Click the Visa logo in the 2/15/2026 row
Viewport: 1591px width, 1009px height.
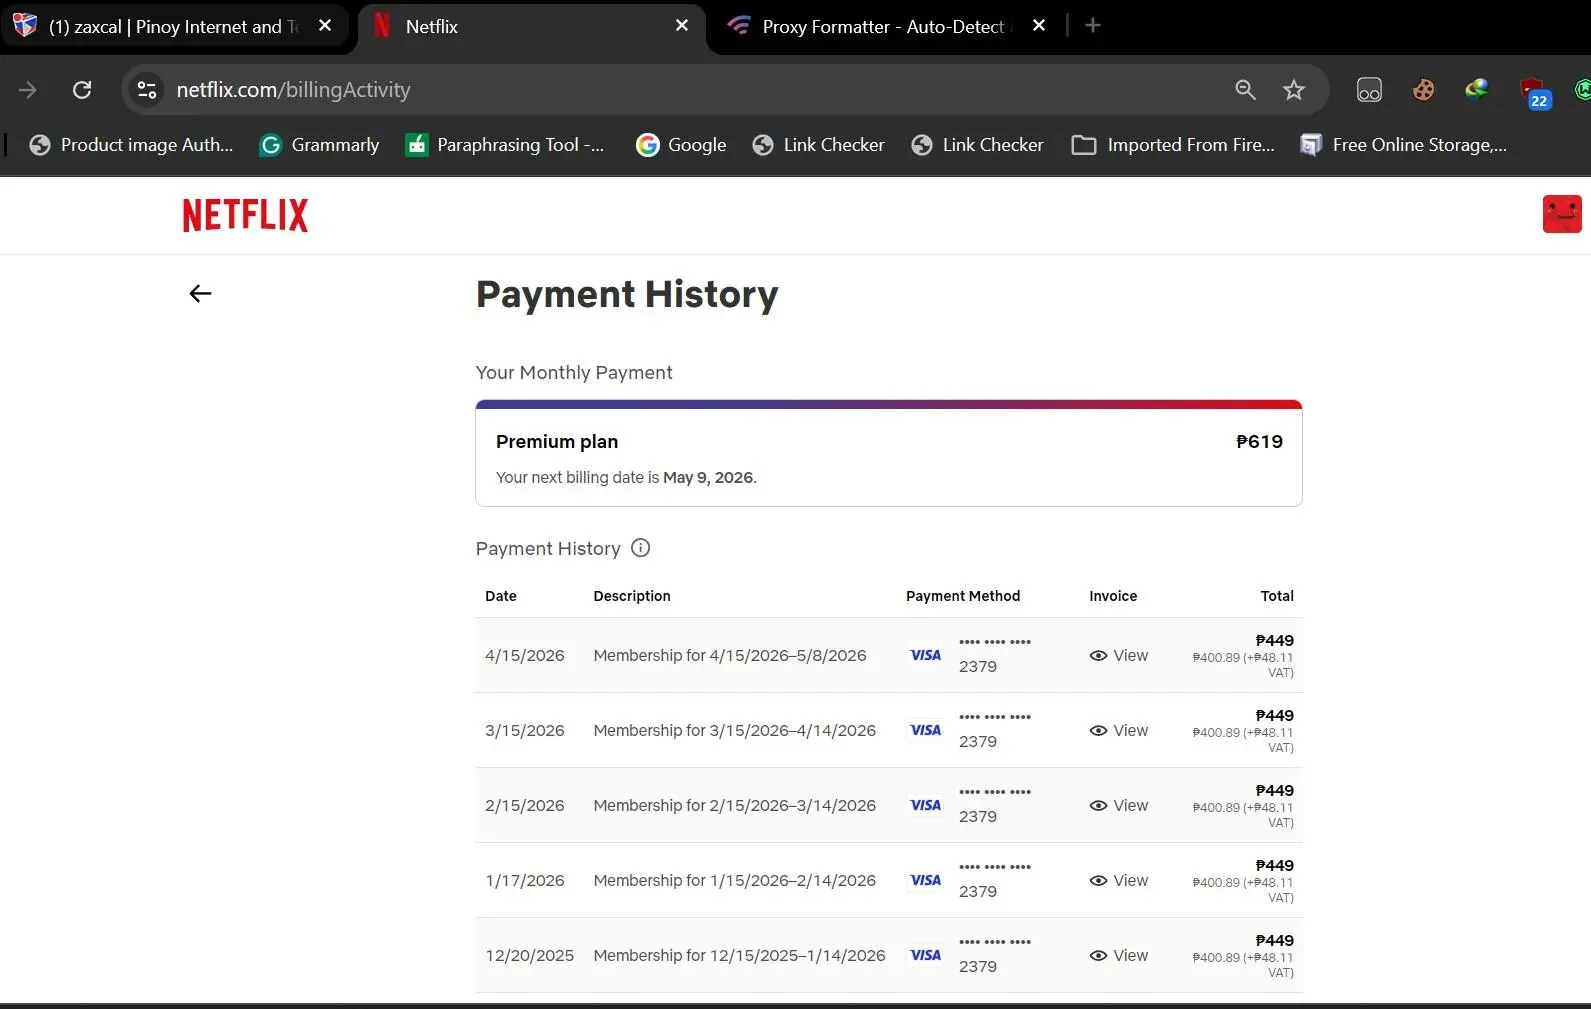[x=925, y=806]
